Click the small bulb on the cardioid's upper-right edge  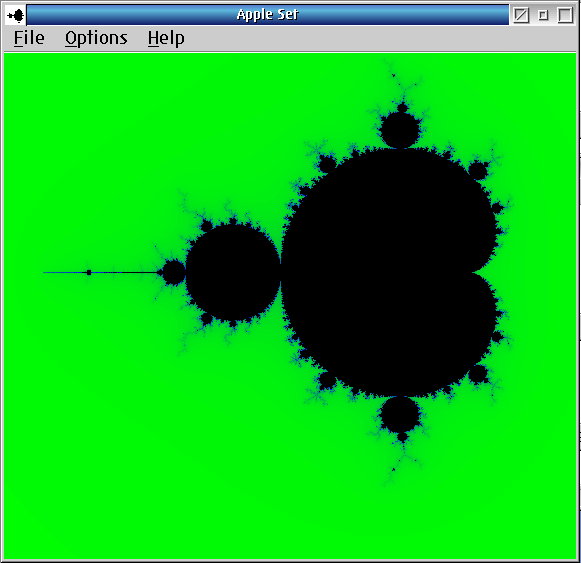477,171
